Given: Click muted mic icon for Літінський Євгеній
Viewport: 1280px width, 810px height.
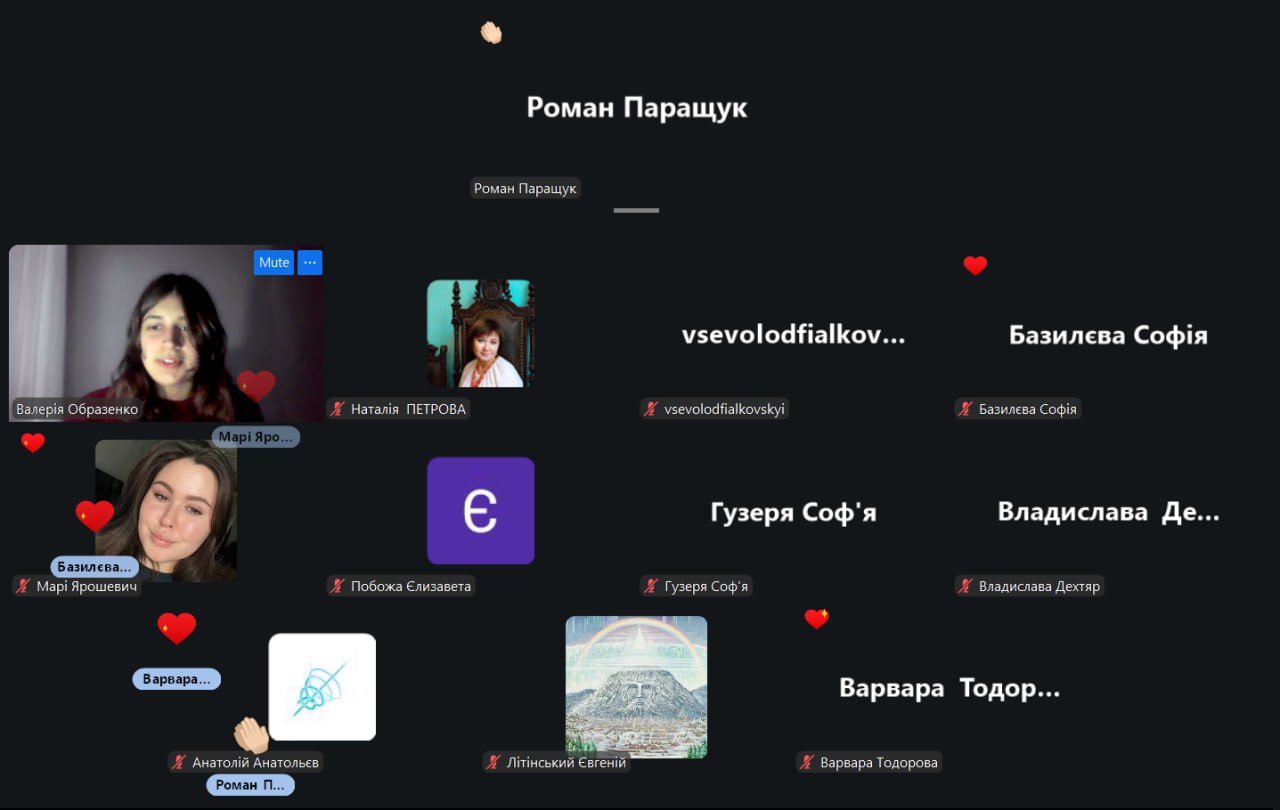Looking at the screenshot, I should click(x=493, y=763).
